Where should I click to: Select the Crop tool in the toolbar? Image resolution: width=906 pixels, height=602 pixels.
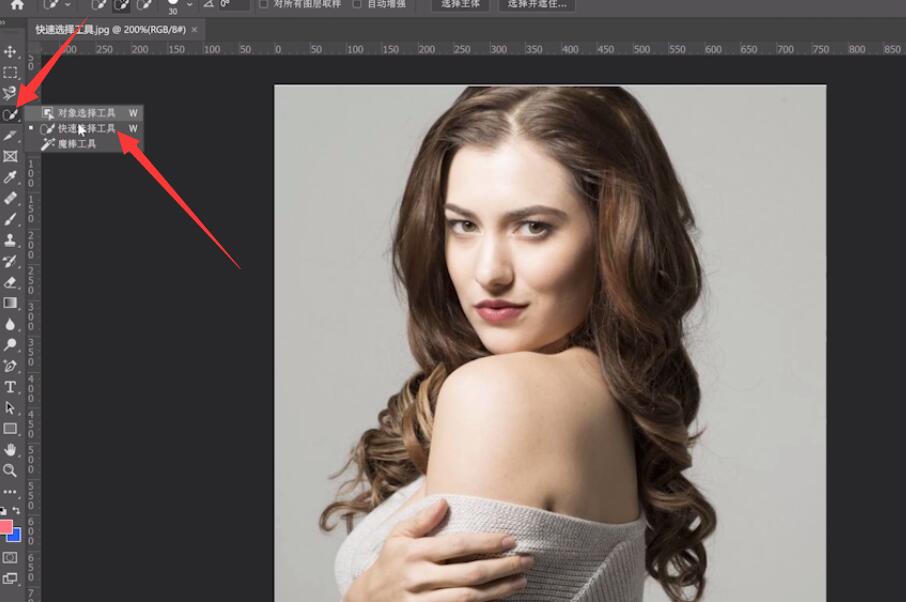pyautogui.click(x=10, y=135)
